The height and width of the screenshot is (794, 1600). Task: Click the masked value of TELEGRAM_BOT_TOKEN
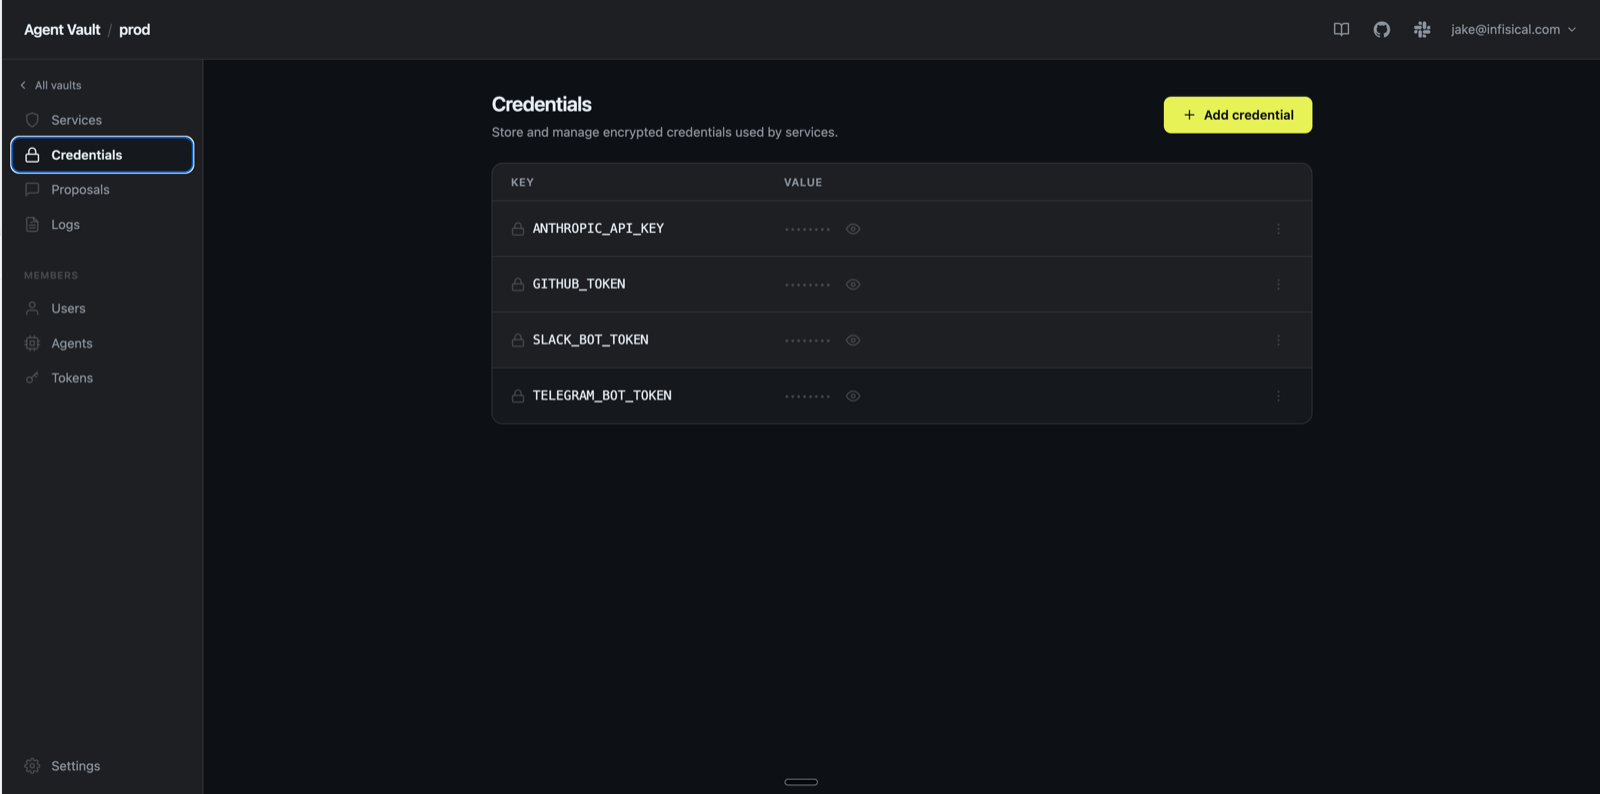coord(807,396)
